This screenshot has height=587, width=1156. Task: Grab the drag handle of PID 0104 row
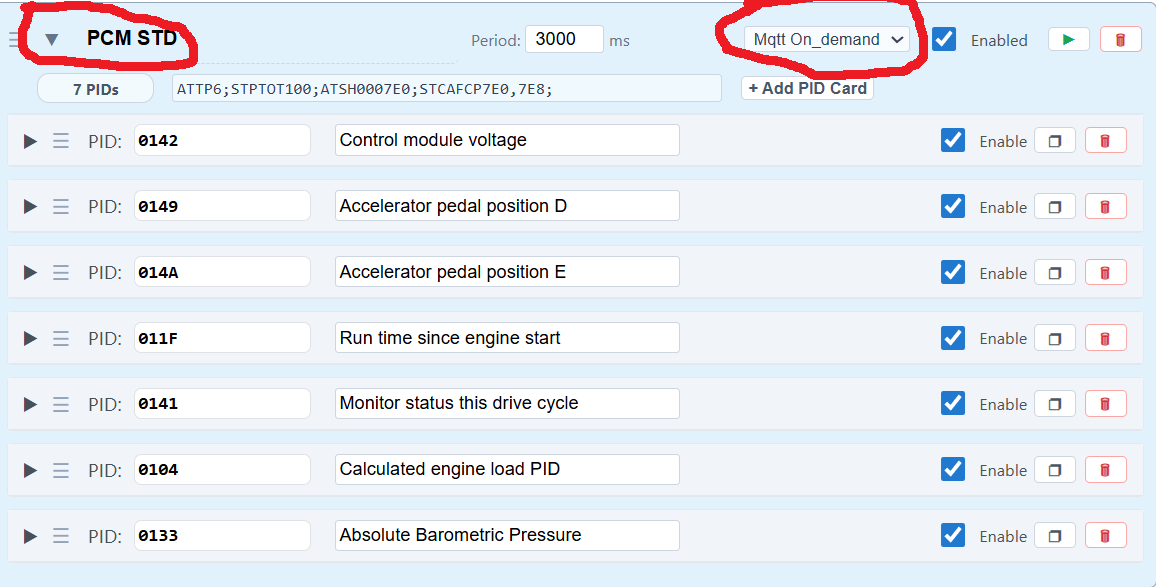point(60,470)
